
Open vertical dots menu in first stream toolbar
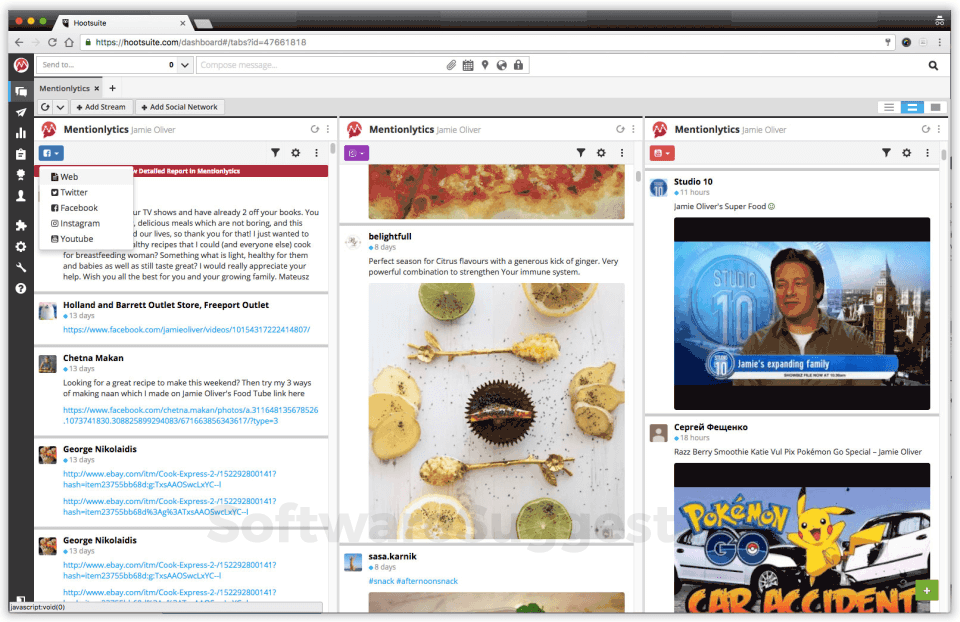(316, 153)
